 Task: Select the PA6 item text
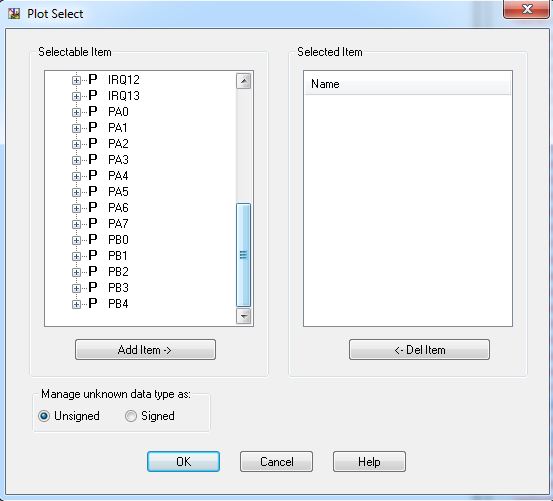[118, 208]
